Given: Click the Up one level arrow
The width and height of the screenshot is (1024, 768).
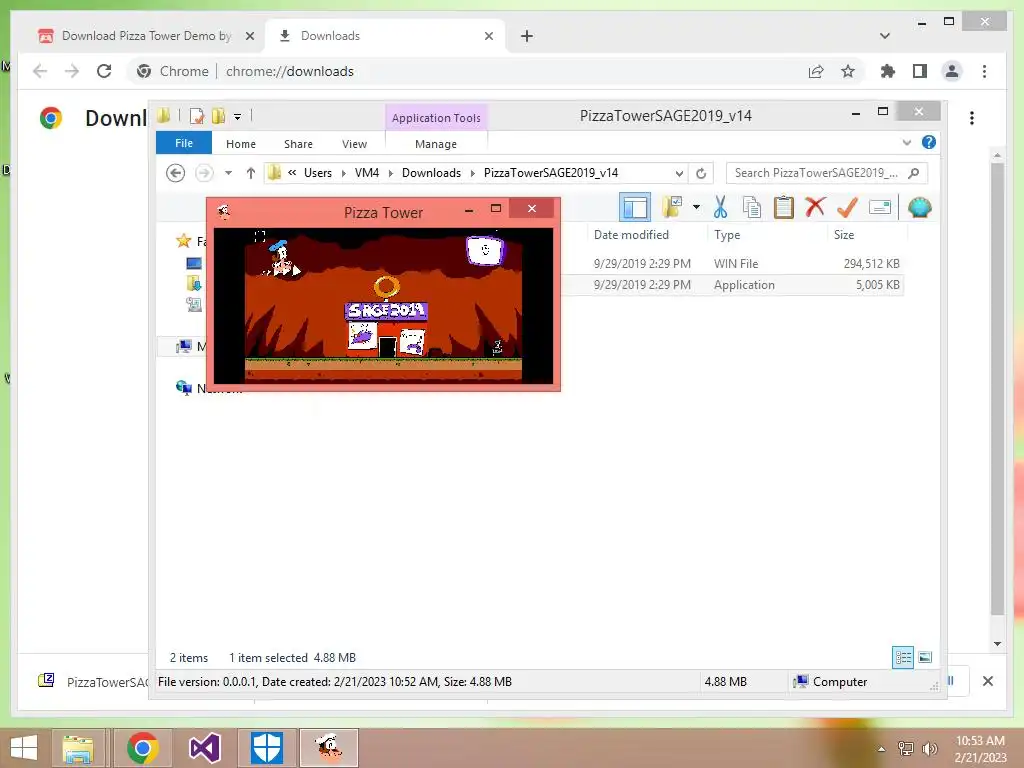Looking at the screenshot, I should [x=251, y=173].
